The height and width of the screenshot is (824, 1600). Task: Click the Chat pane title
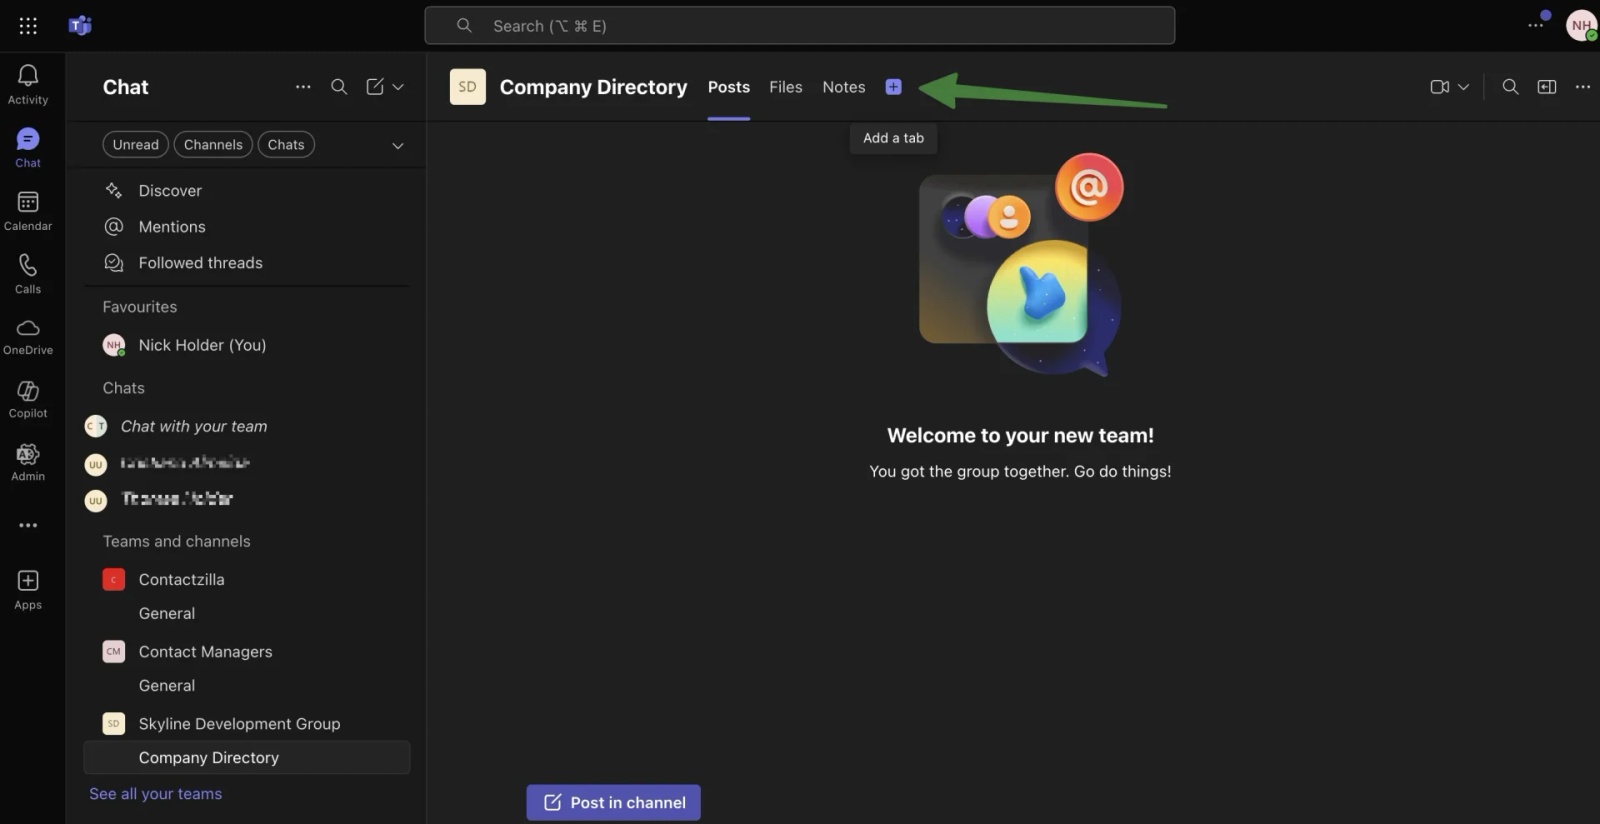click(126, 87)
